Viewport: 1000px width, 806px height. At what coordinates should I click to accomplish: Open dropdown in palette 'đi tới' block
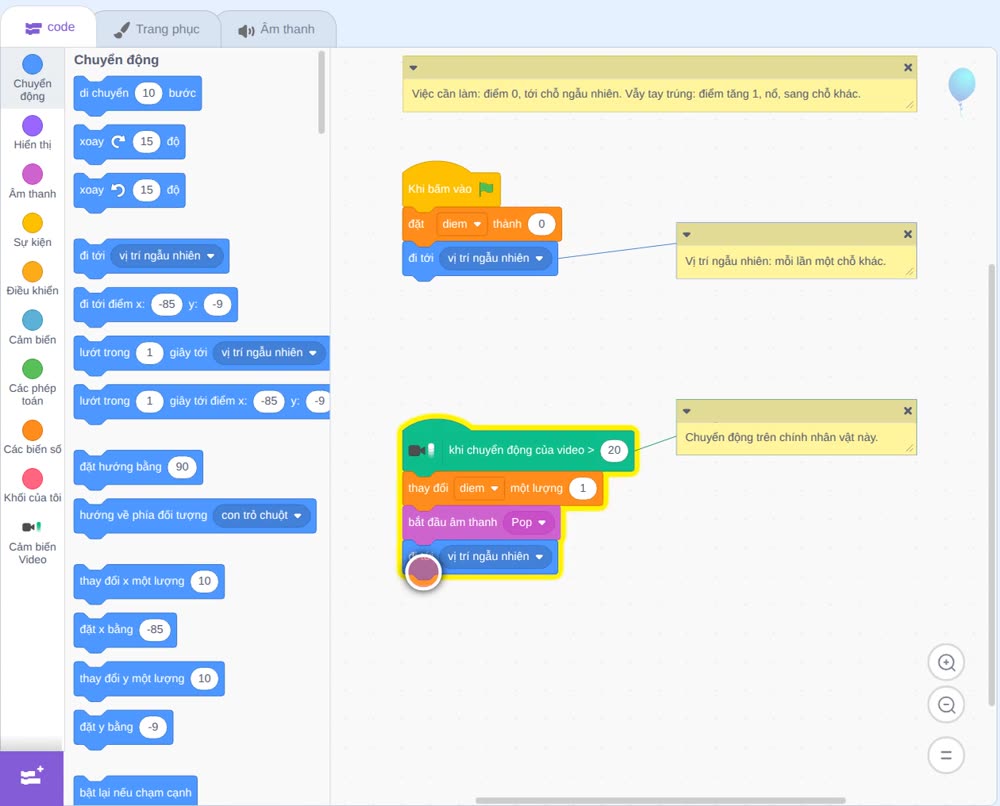point(166,256)
